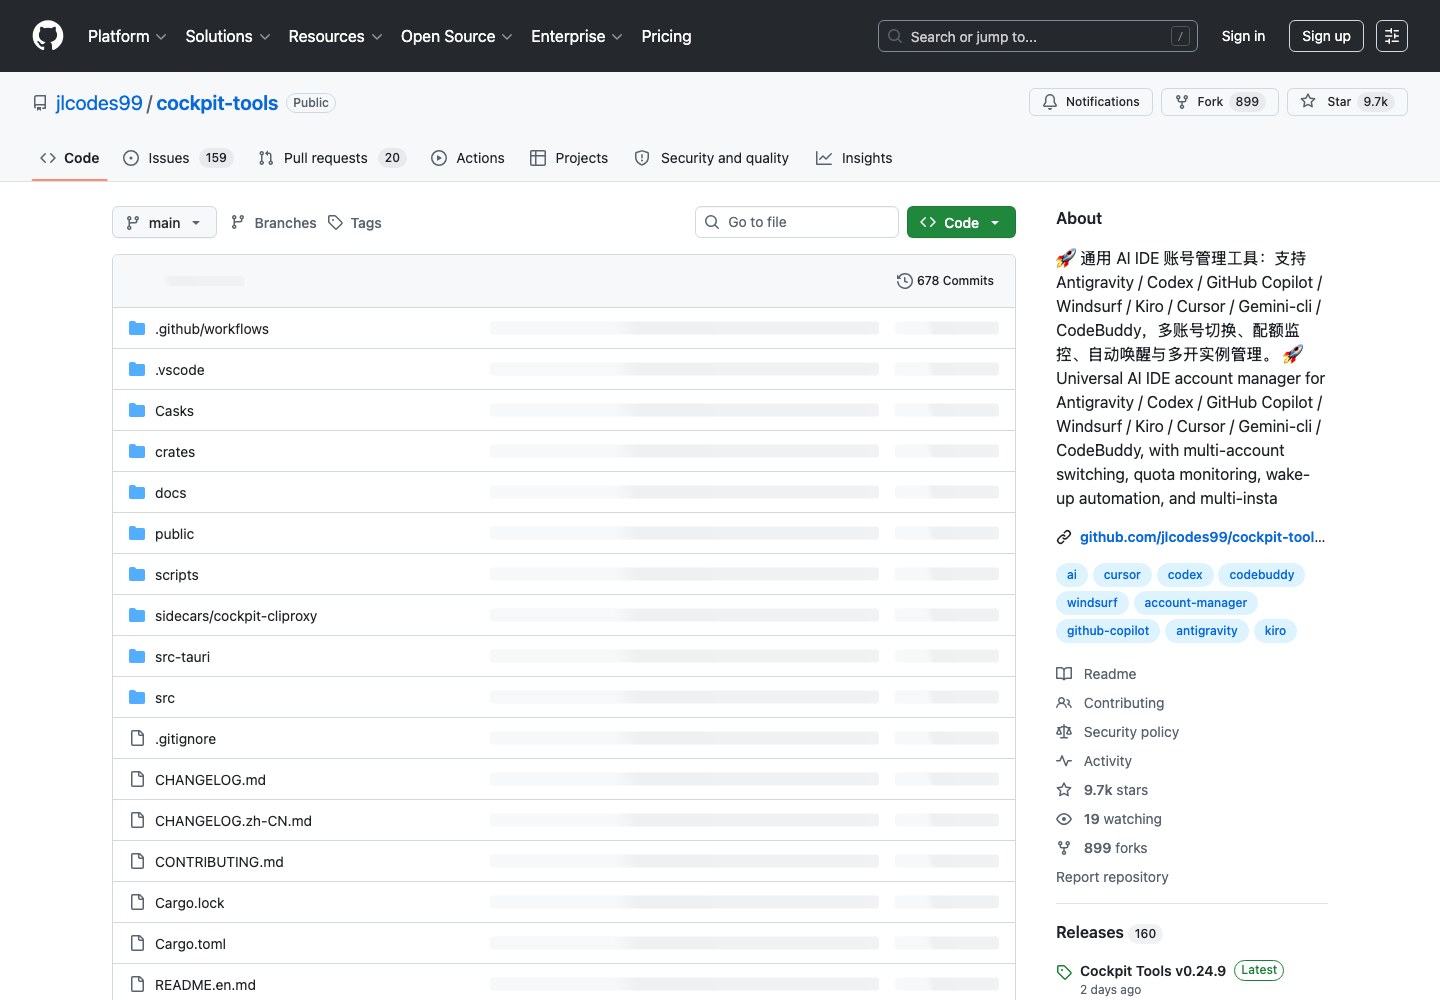Open the Tags list
This screenshot has height=1000, width=1440.
(x=355, y=223)
